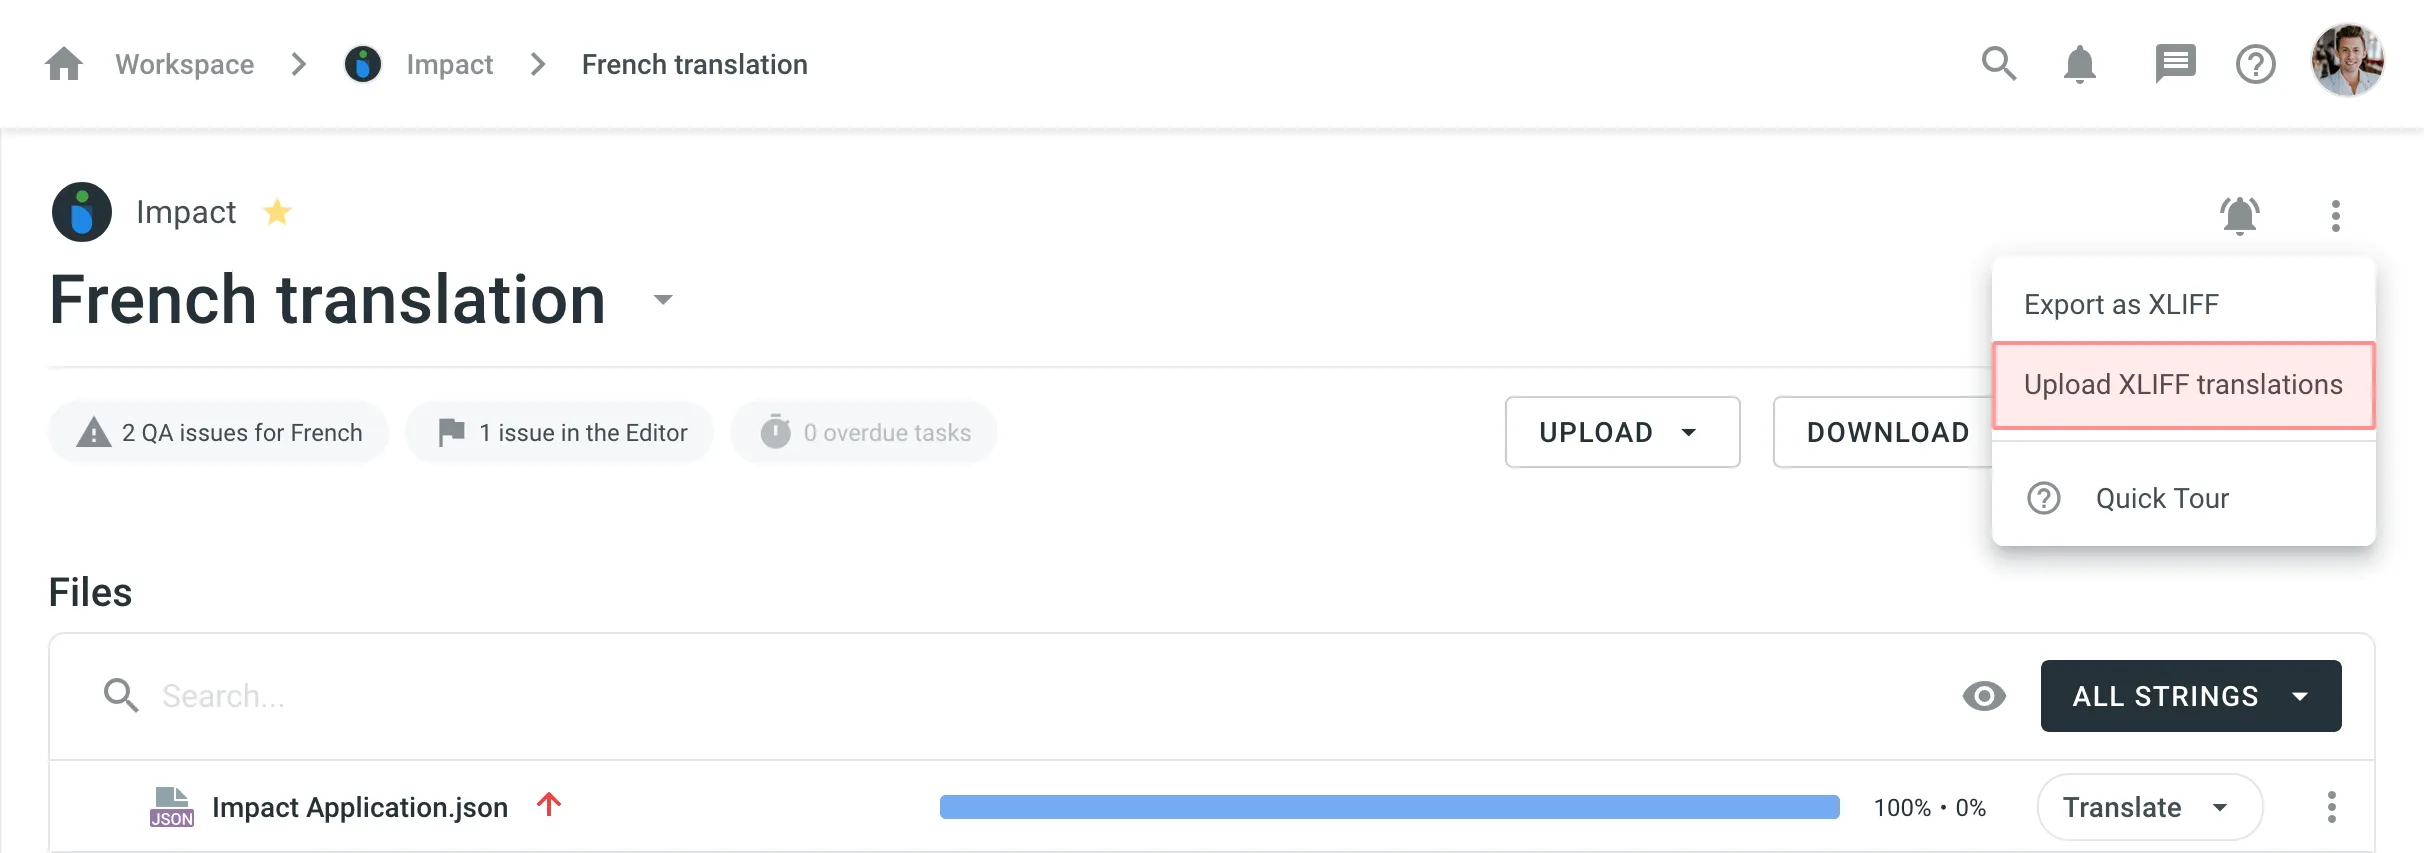Open the chat messages icon
The image size is (2424, 853).
click(2175, 63)
